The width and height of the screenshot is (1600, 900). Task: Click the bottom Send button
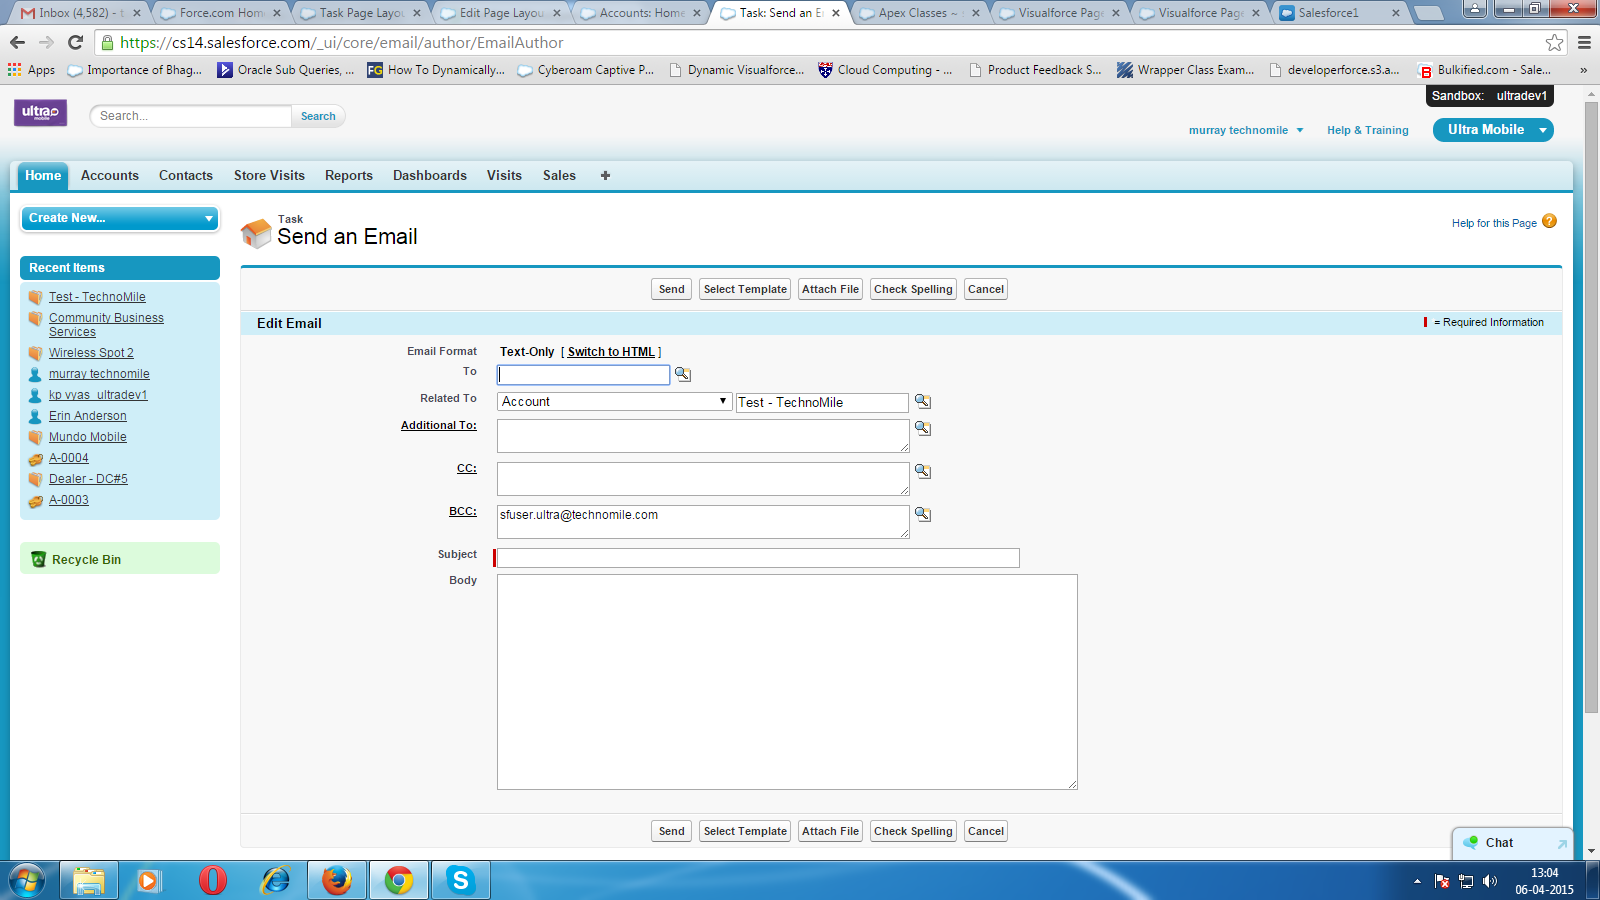point(671,831)
